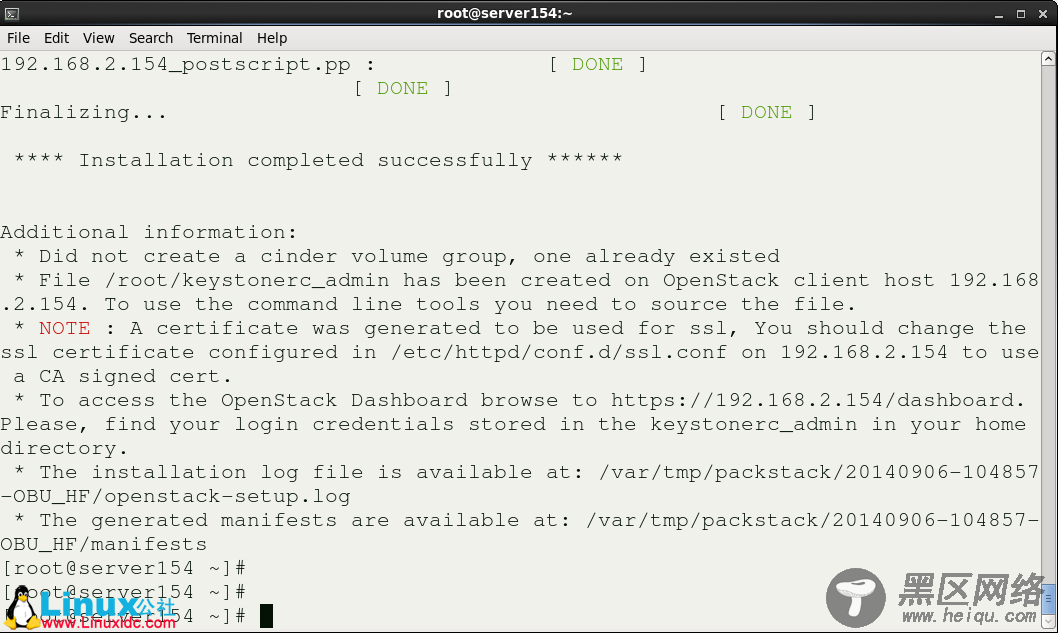
Task: Open the Help menu
Action: [272, 38]
